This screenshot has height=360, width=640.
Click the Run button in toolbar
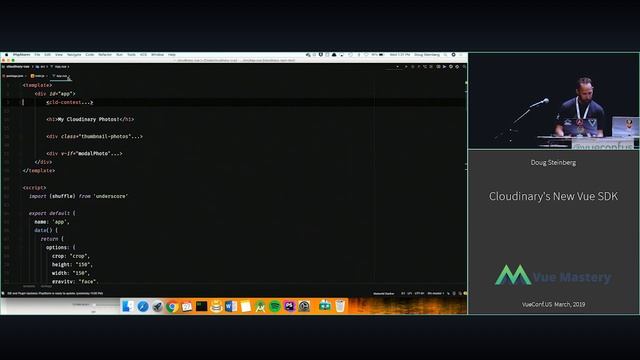[x=406, y=67]
